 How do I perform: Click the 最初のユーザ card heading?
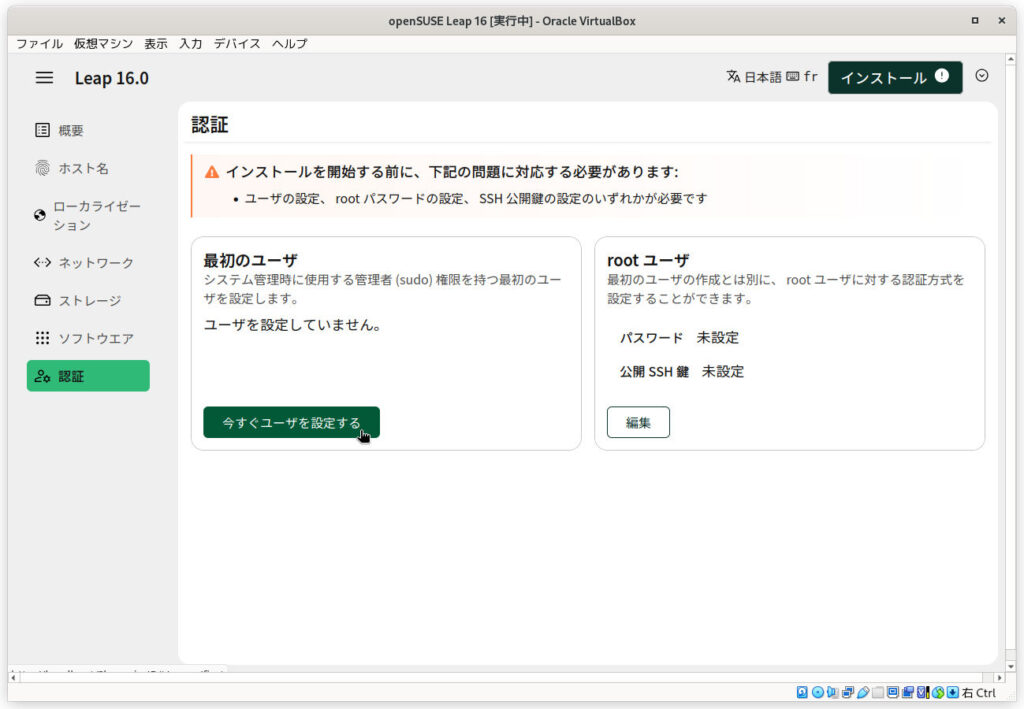point(251,260)
